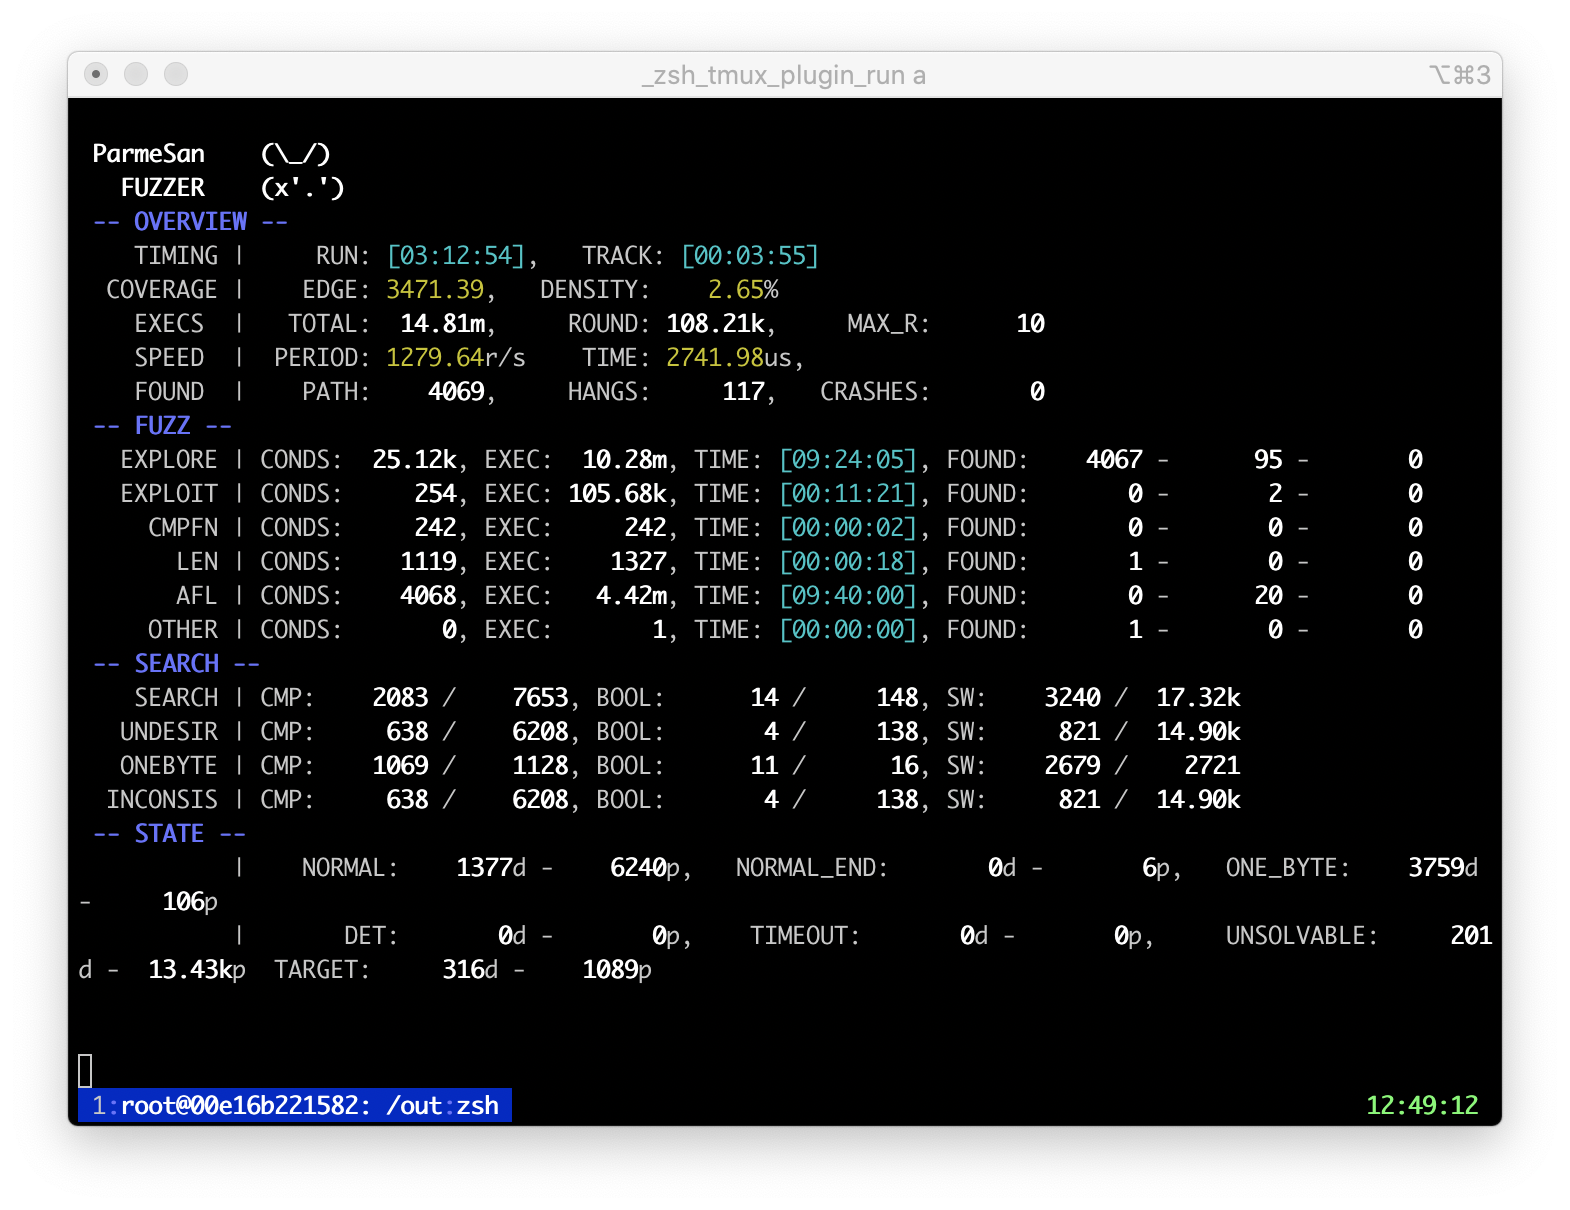The height and width of the screenshot is (1210, 1570).
Task: Click the SEARCH section header
Action: click(x=176, y=664)
